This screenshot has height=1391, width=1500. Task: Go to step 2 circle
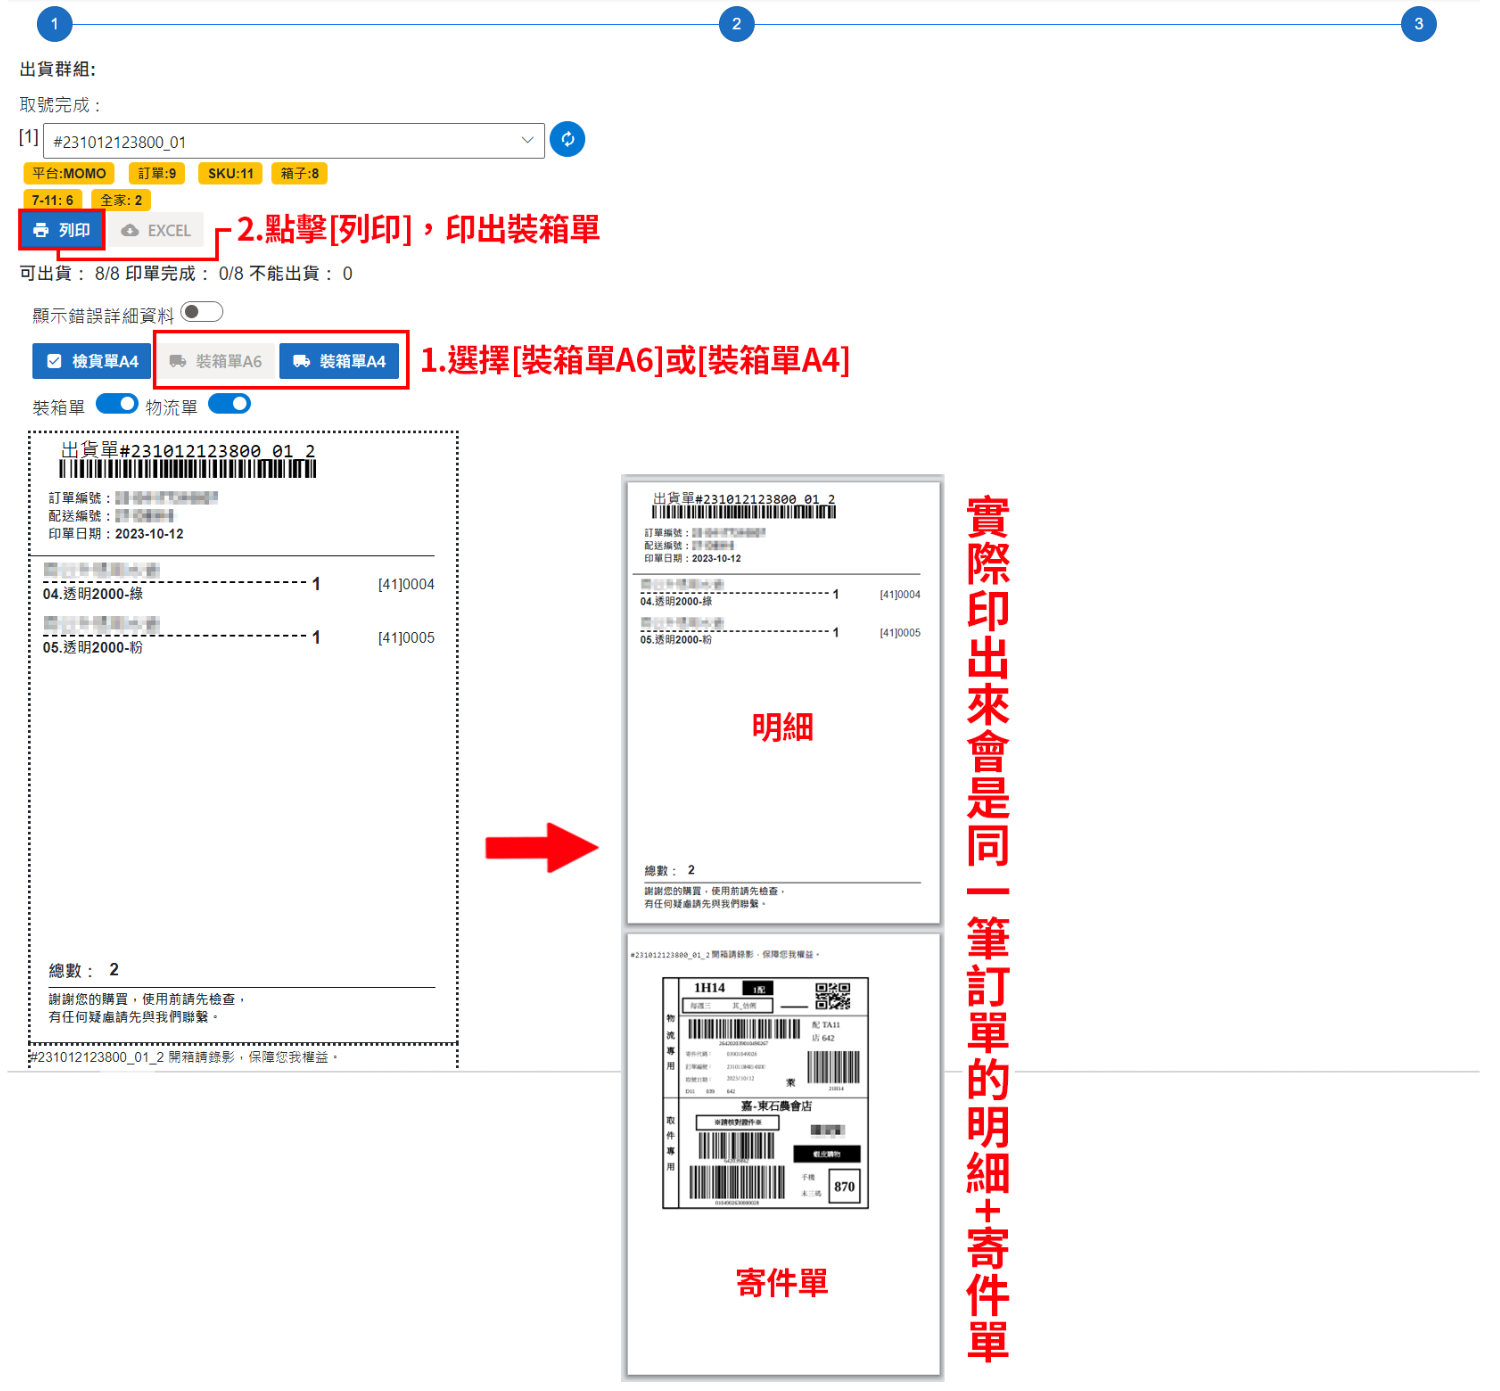(x=736, y=24)
